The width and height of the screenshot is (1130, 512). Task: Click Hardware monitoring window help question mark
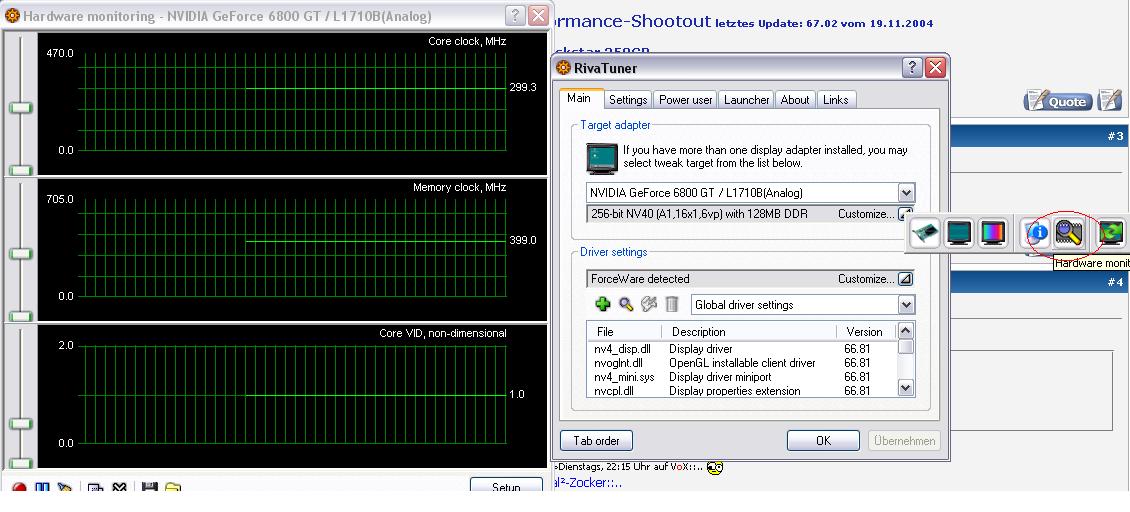click(515, 15)
